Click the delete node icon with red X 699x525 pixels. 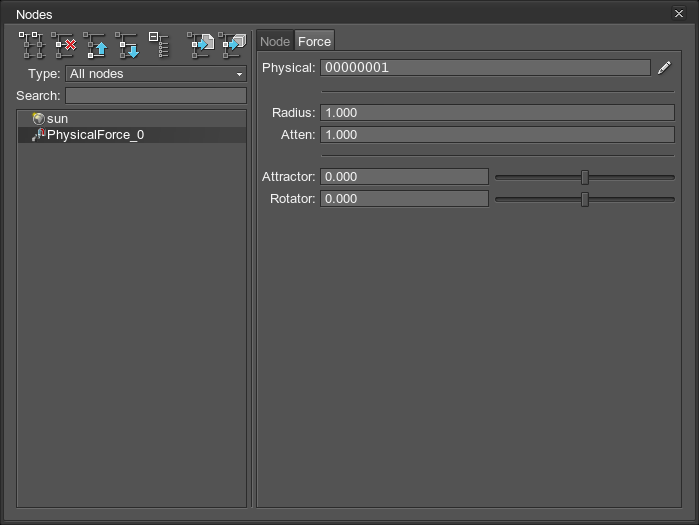(64, 45)
